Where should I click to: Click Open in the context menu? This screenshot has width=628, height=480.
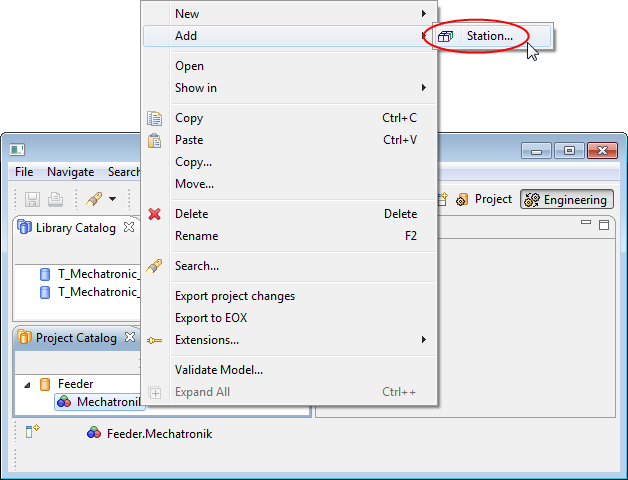[290, 66]
